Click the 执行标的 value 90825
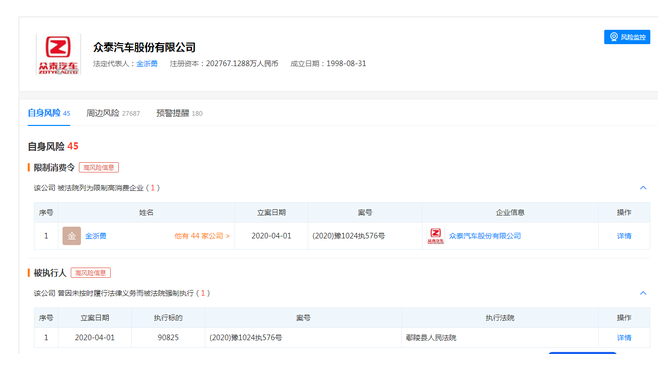This screenshot has height=391, width=670. coord(168,338)
